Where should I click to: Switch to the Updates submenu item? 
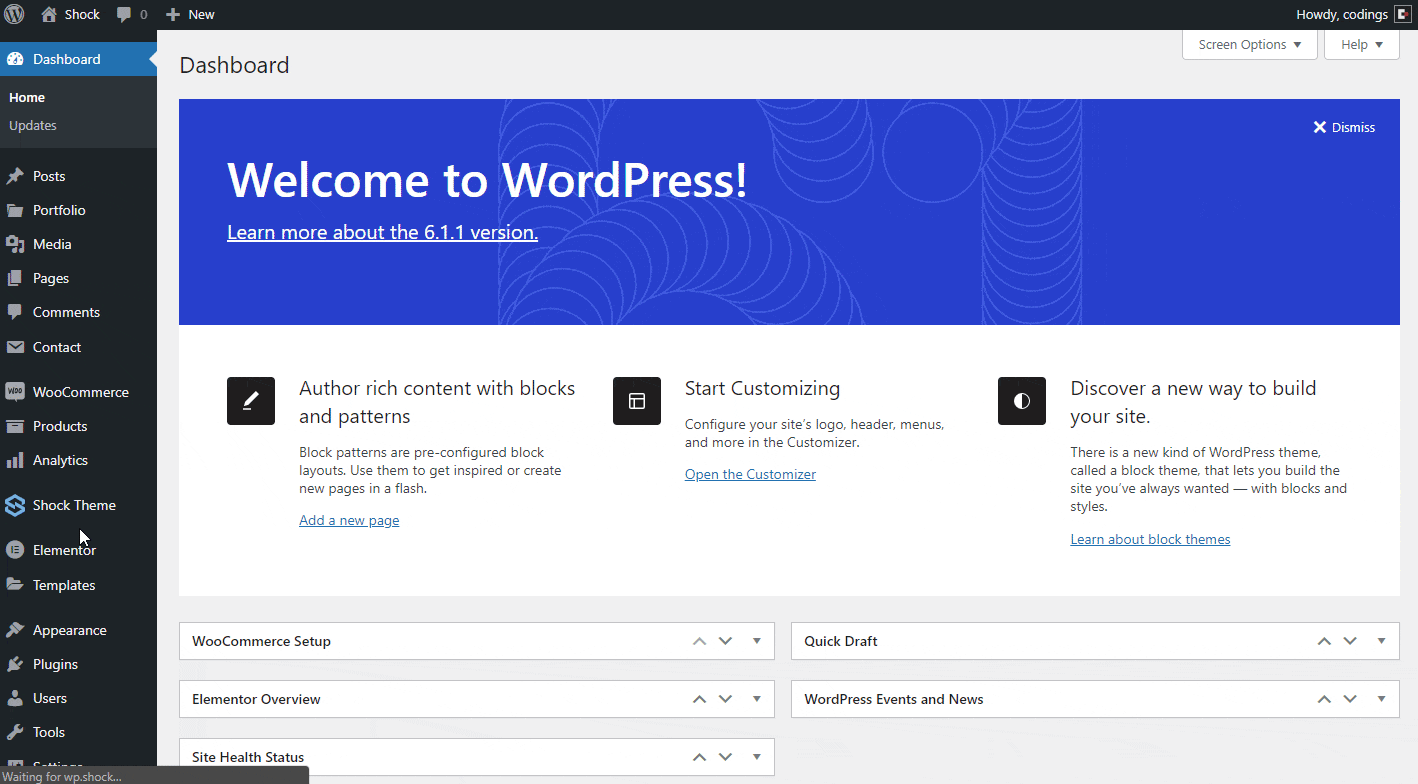click(x=33, y=125)
